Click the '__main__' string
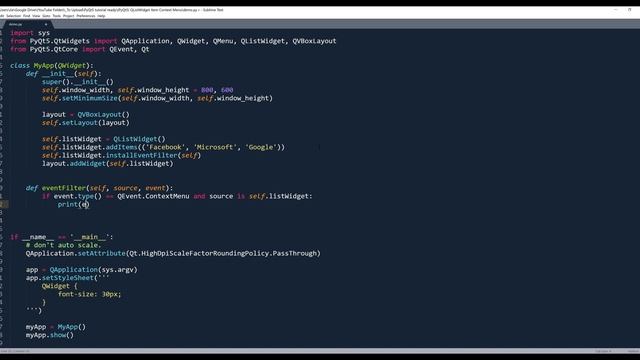 (90, 237)
